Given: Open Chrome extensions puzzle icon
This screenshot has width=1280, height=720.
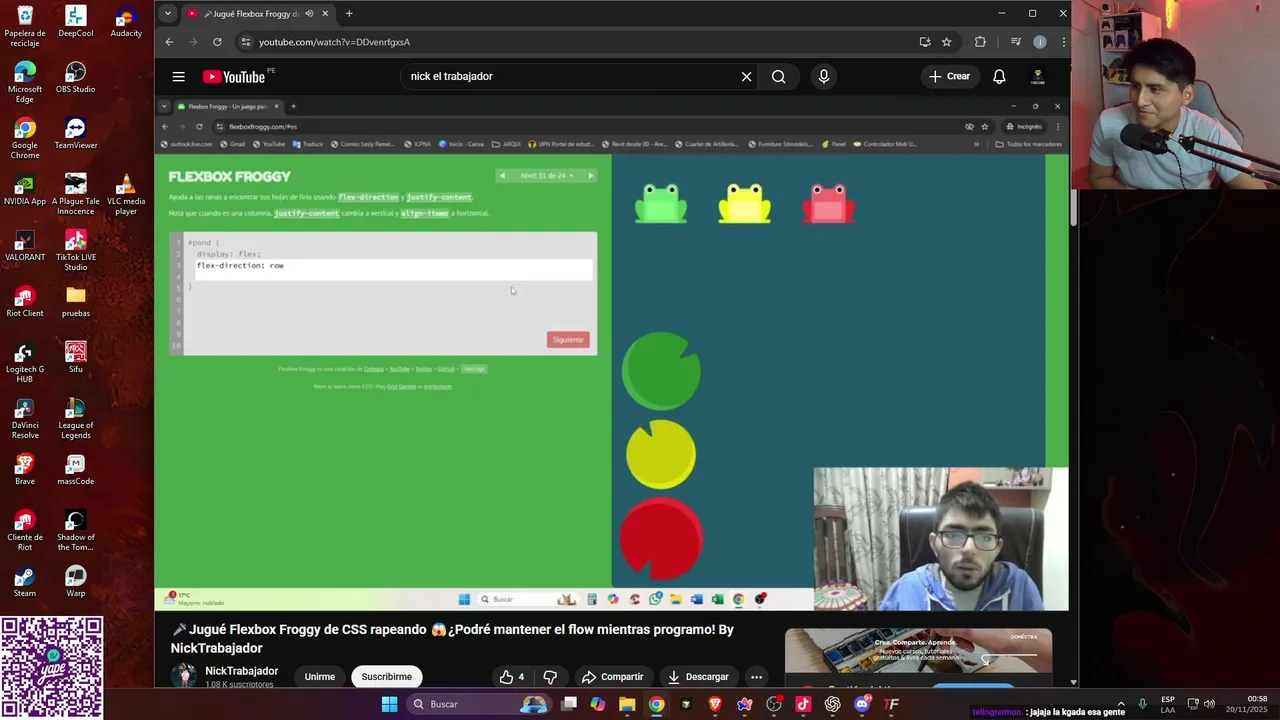Looking at the screenshot, I should (x=980, y=42).
